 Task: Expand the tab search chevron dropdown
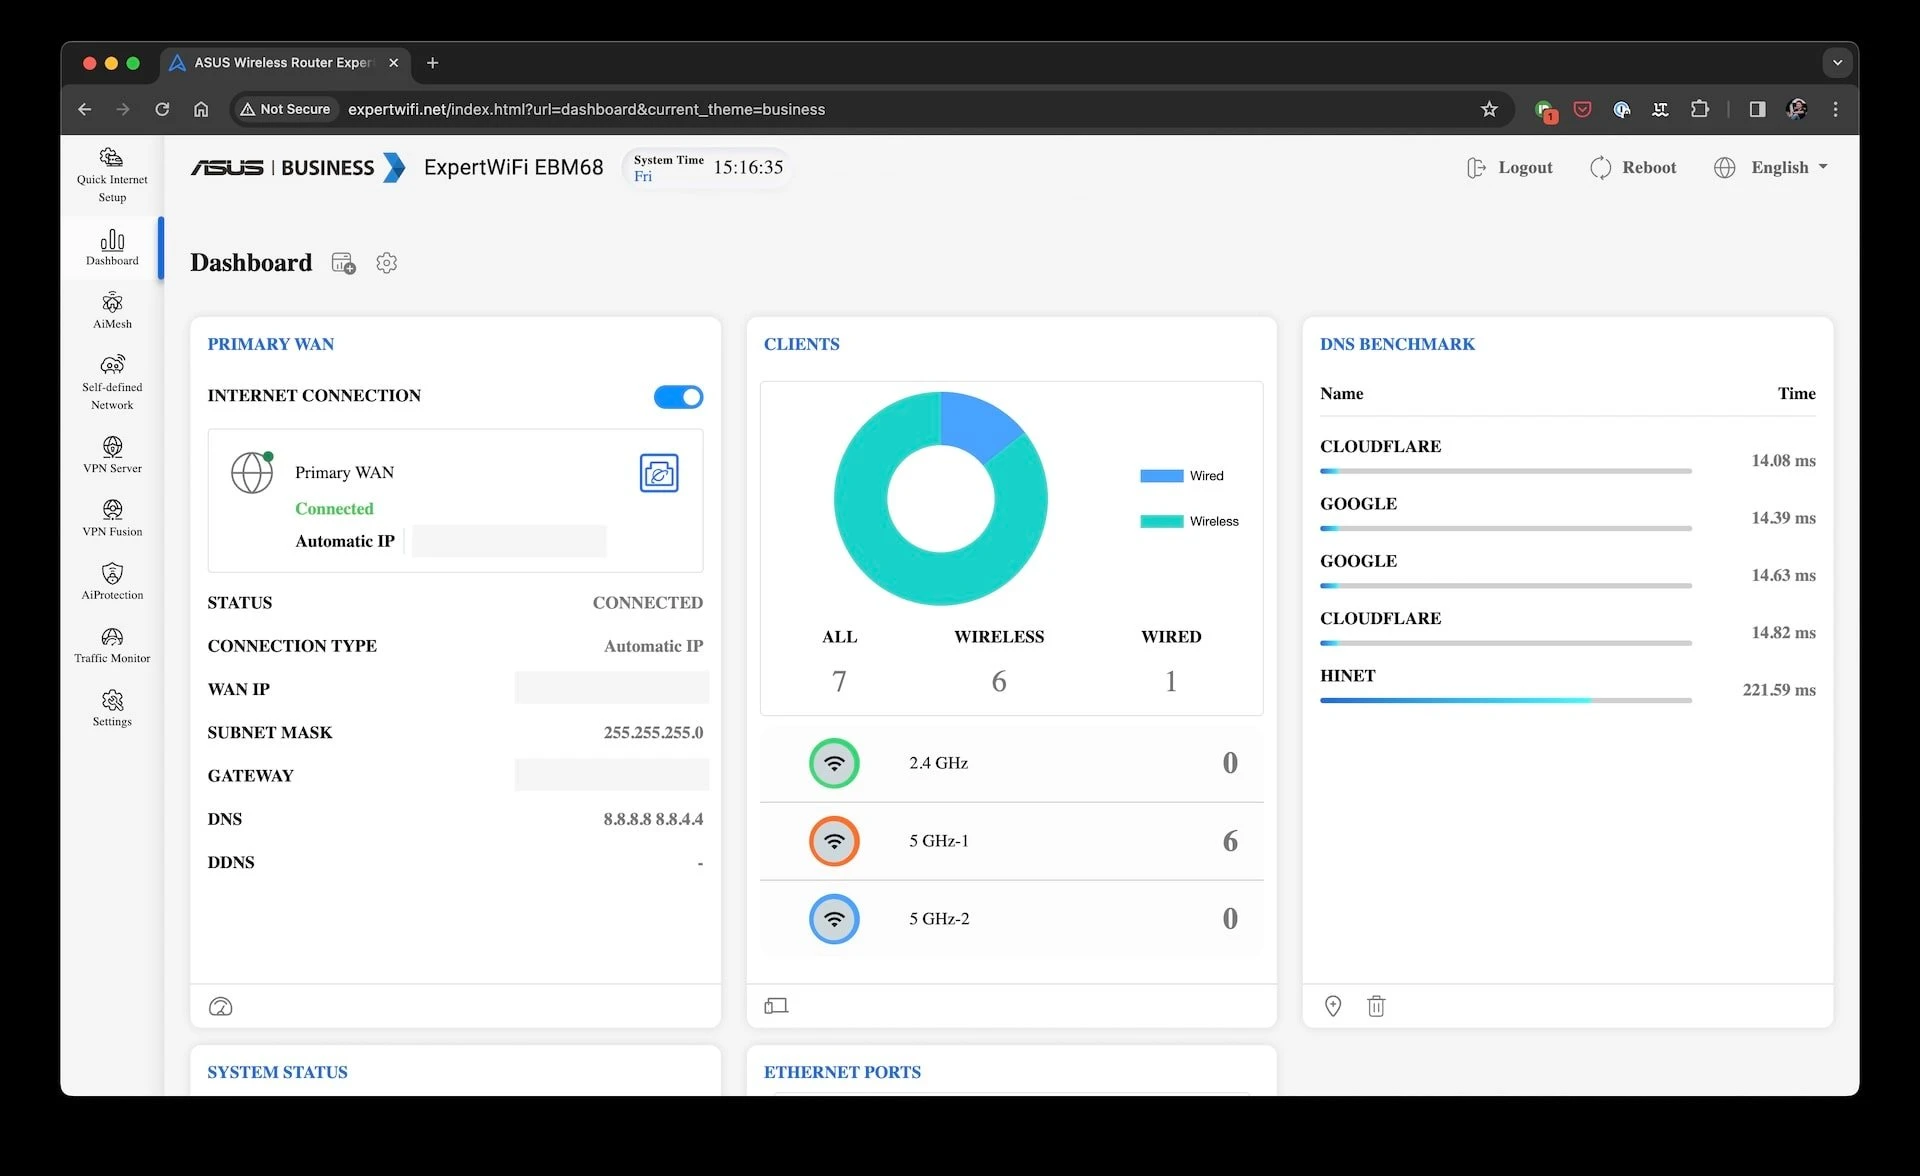coord(1837,62)
